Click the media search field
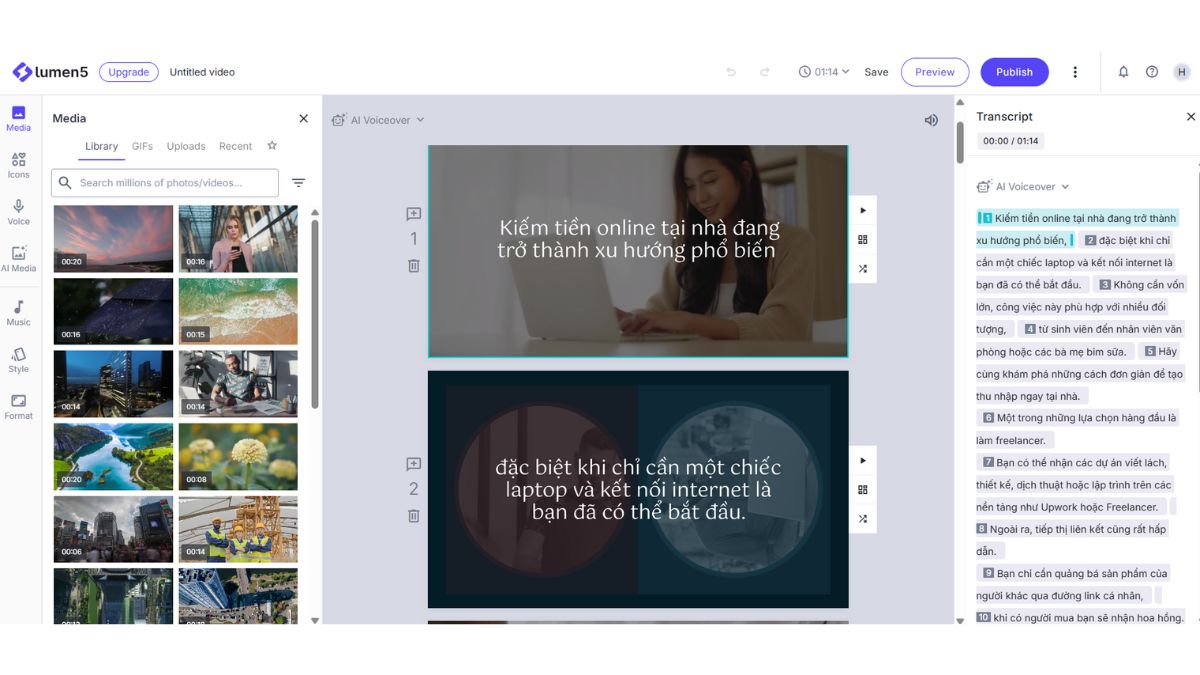This screenshot has height=675, width=1200. click(165, 183)
